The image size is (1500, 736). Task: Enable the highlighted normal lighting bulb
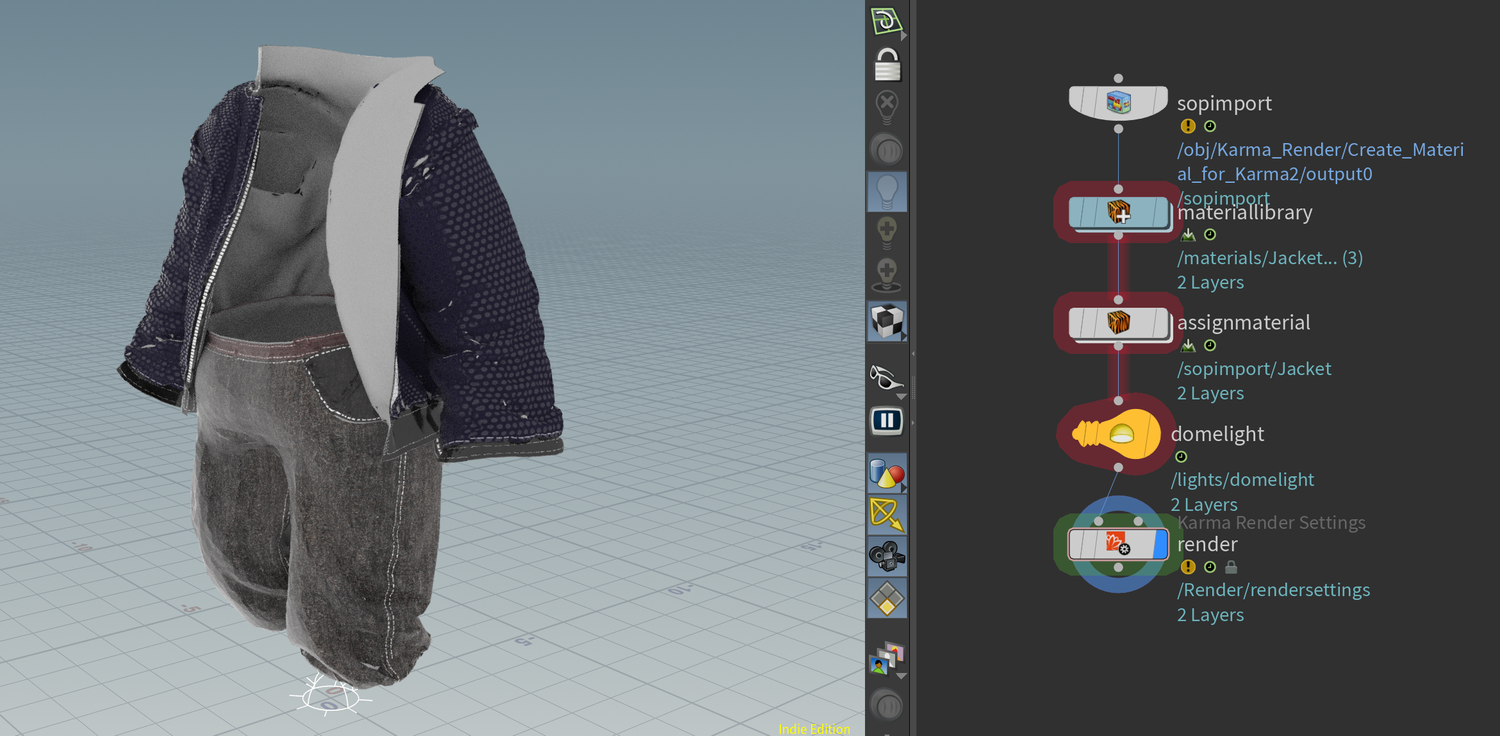887,191
